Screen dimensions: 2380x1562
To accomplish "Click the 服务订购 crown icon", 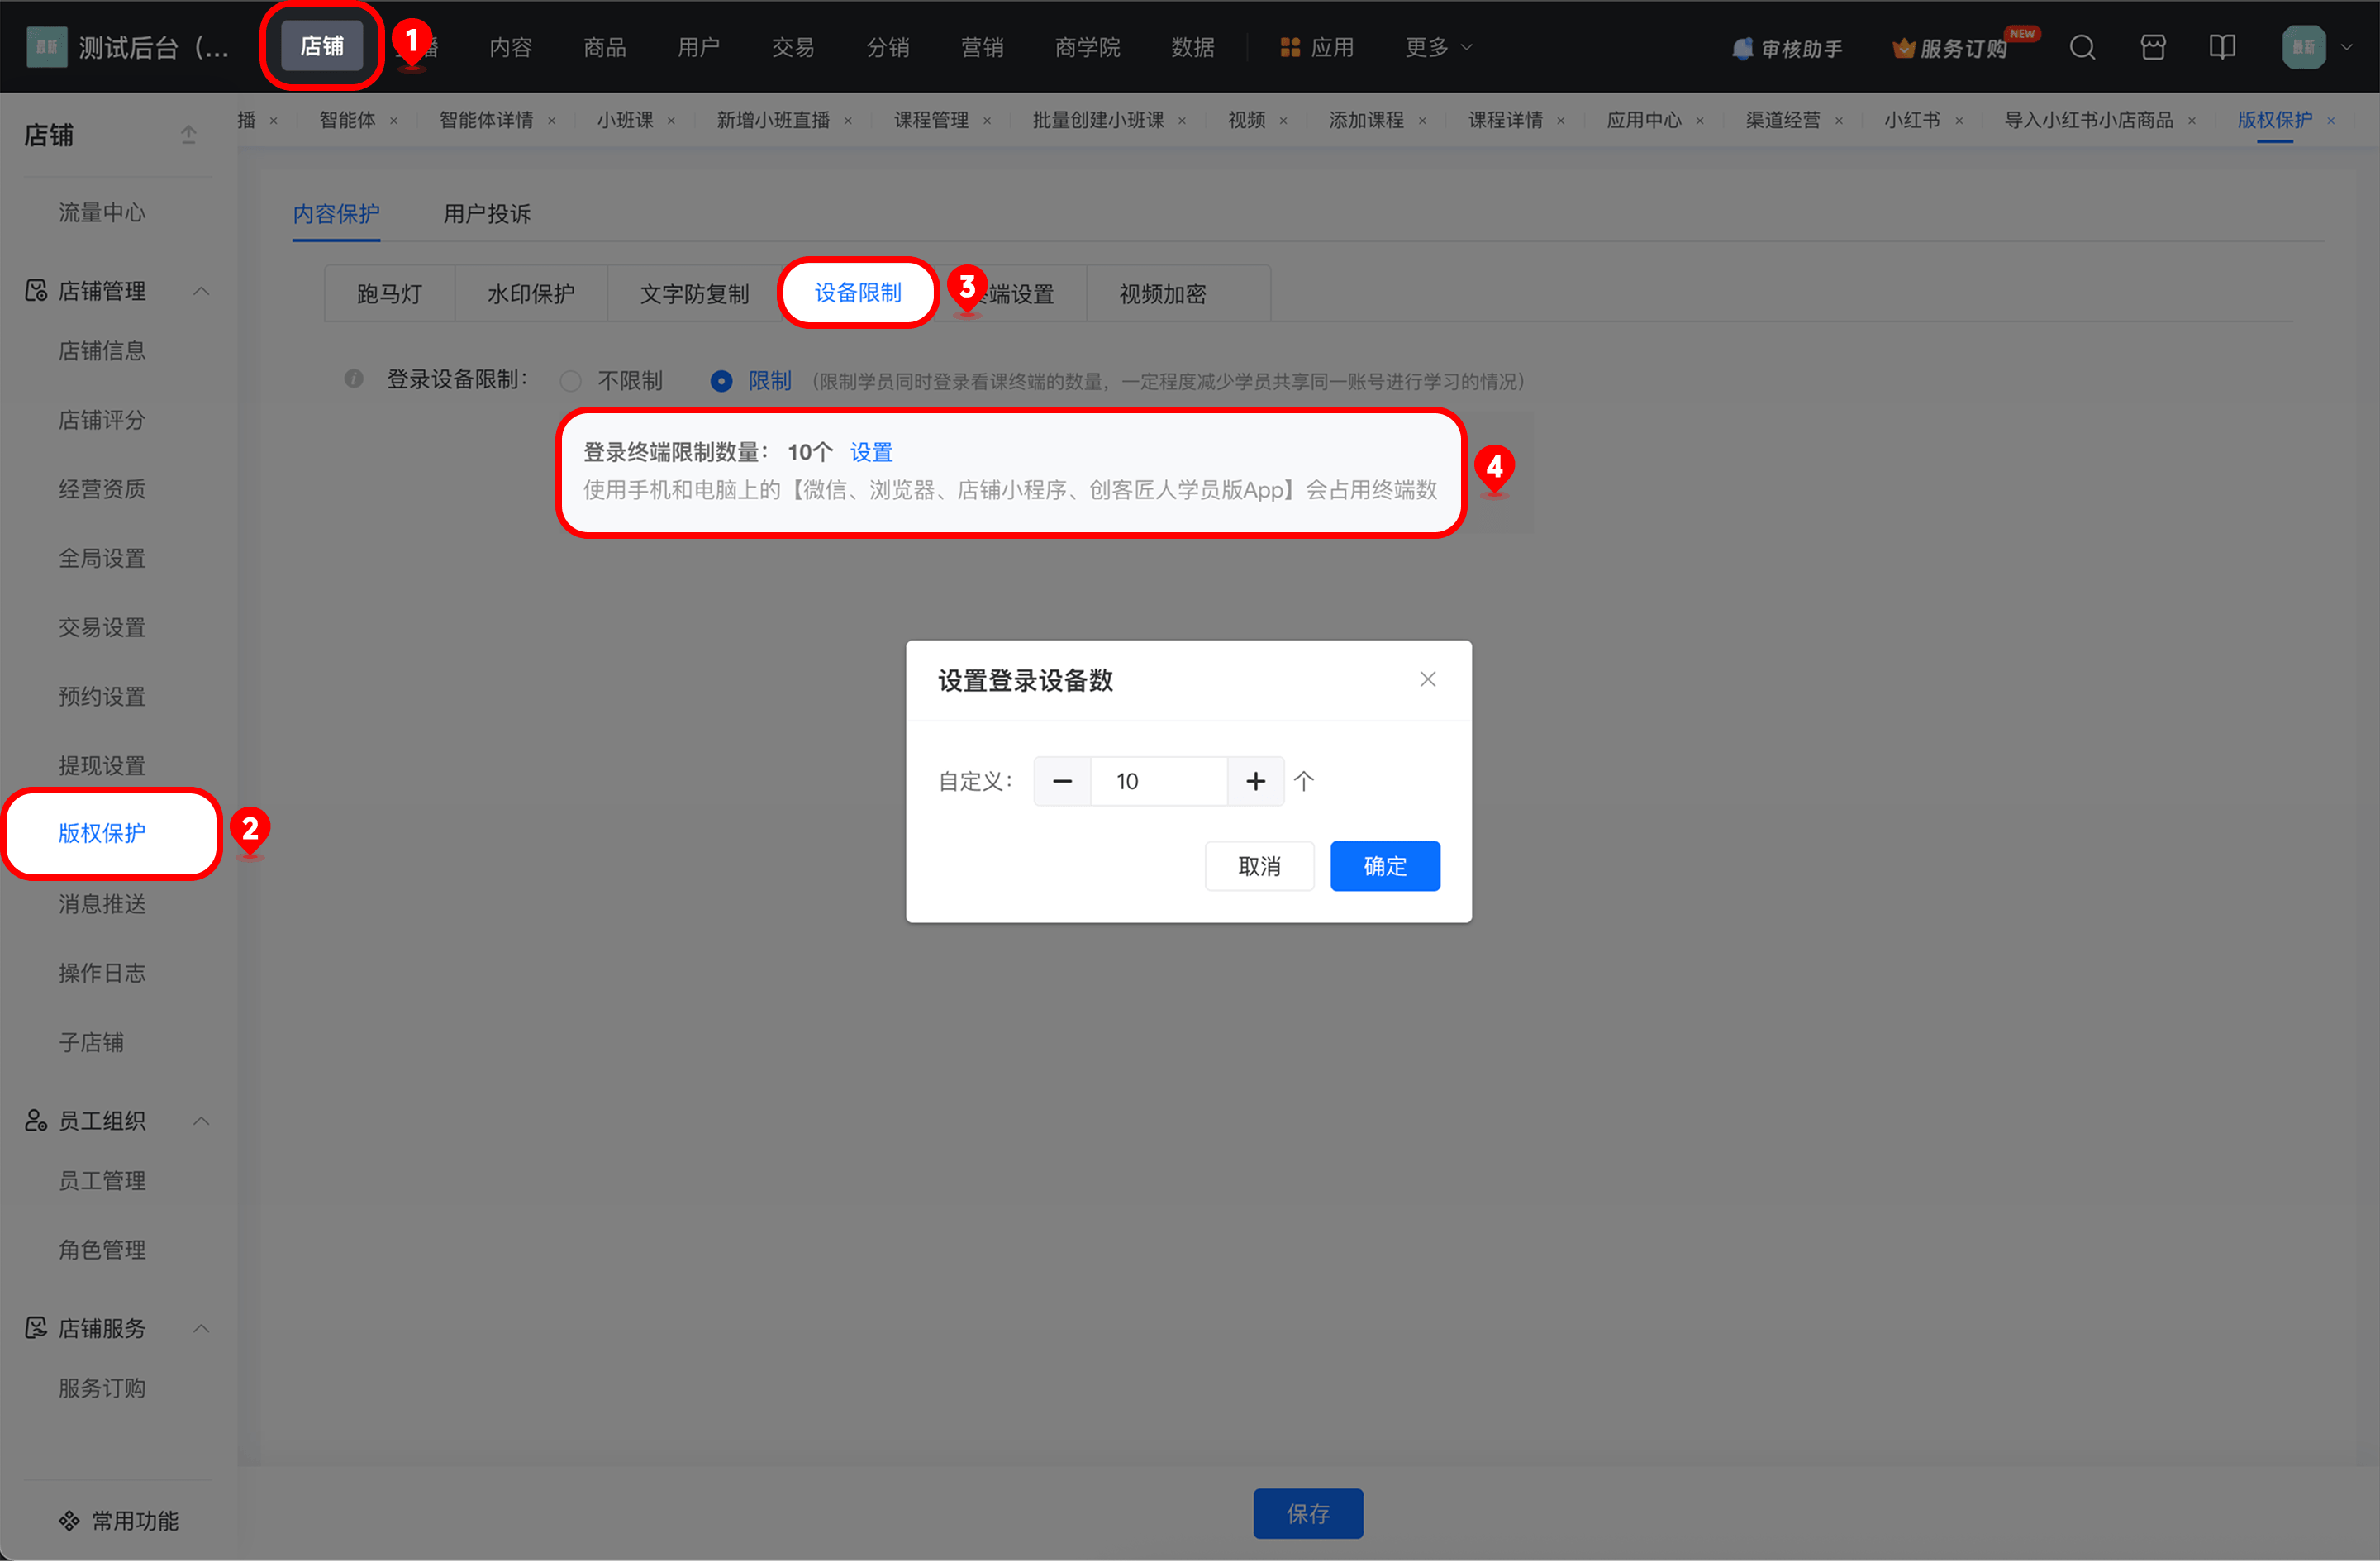I will click(1903, 48).
